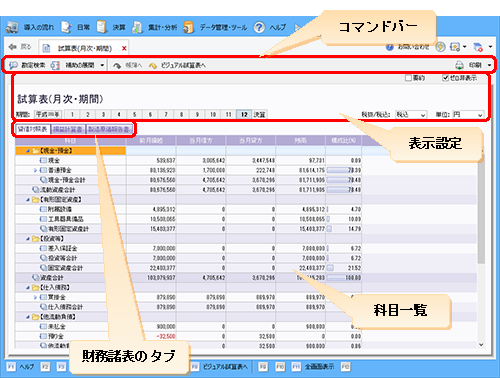
Task: Click the ヘルプ question mark icon
Action: pyautogui.click(x=259, y=27)
